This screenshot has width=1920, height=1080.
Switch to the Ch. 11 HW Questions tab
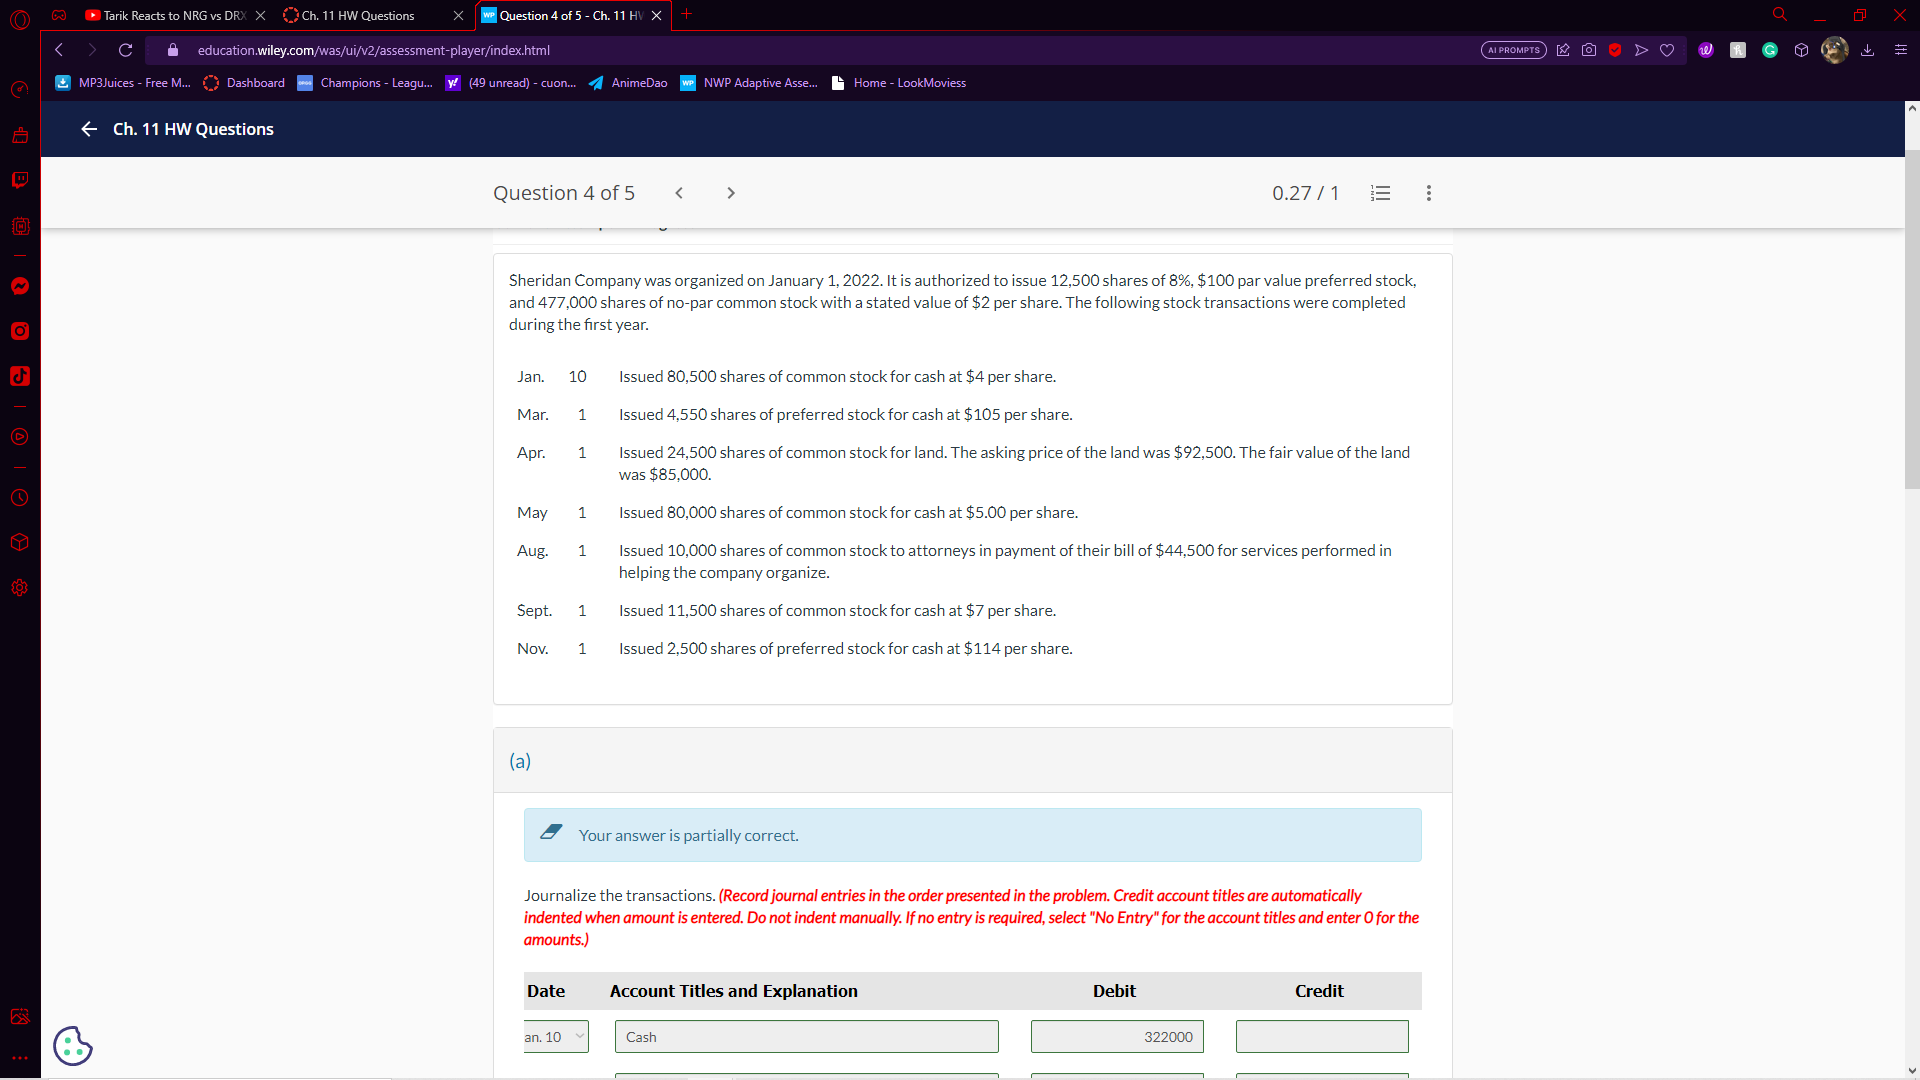358,15
